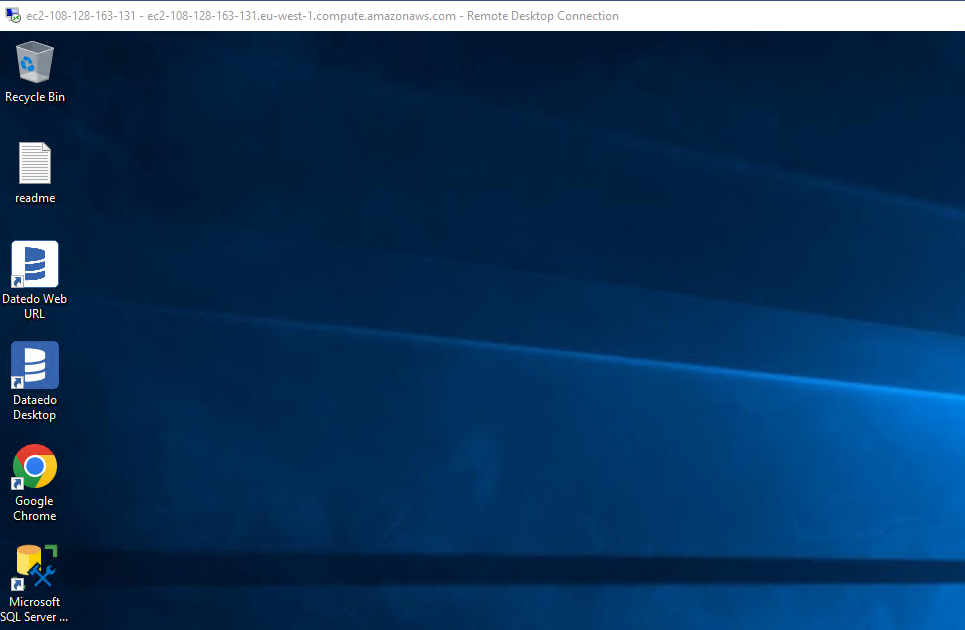Select the Dataedo Desktop shortcut icon
965x630 pixels.
click(x=35, y=365)
